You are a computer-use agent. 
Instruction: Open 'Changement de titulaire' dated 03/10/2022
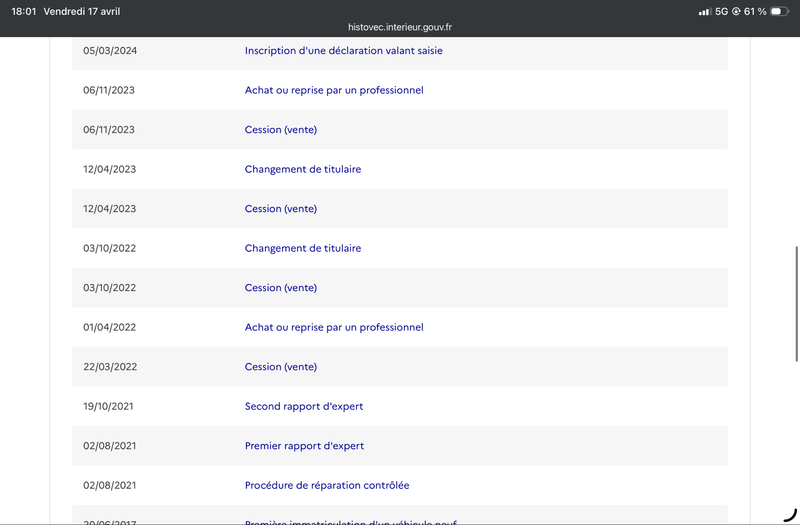click(303, 248)
